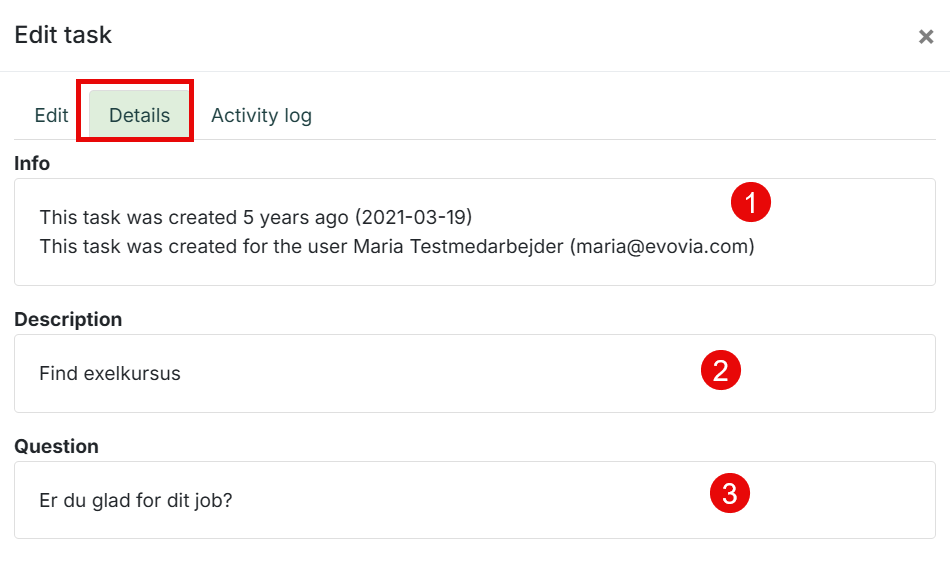The height and width of the screenshot is (573, 950).
Task: Click the Question section heading
Action: (56, 446)
